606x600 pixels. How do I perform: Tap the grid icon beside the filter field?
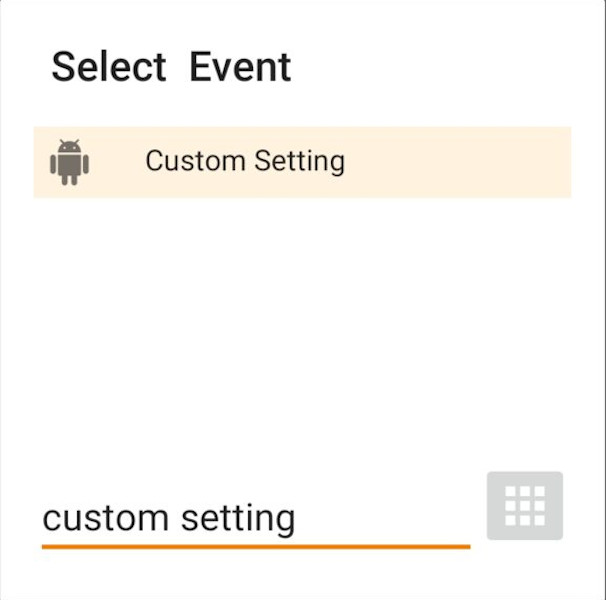(x=524, y=506)
